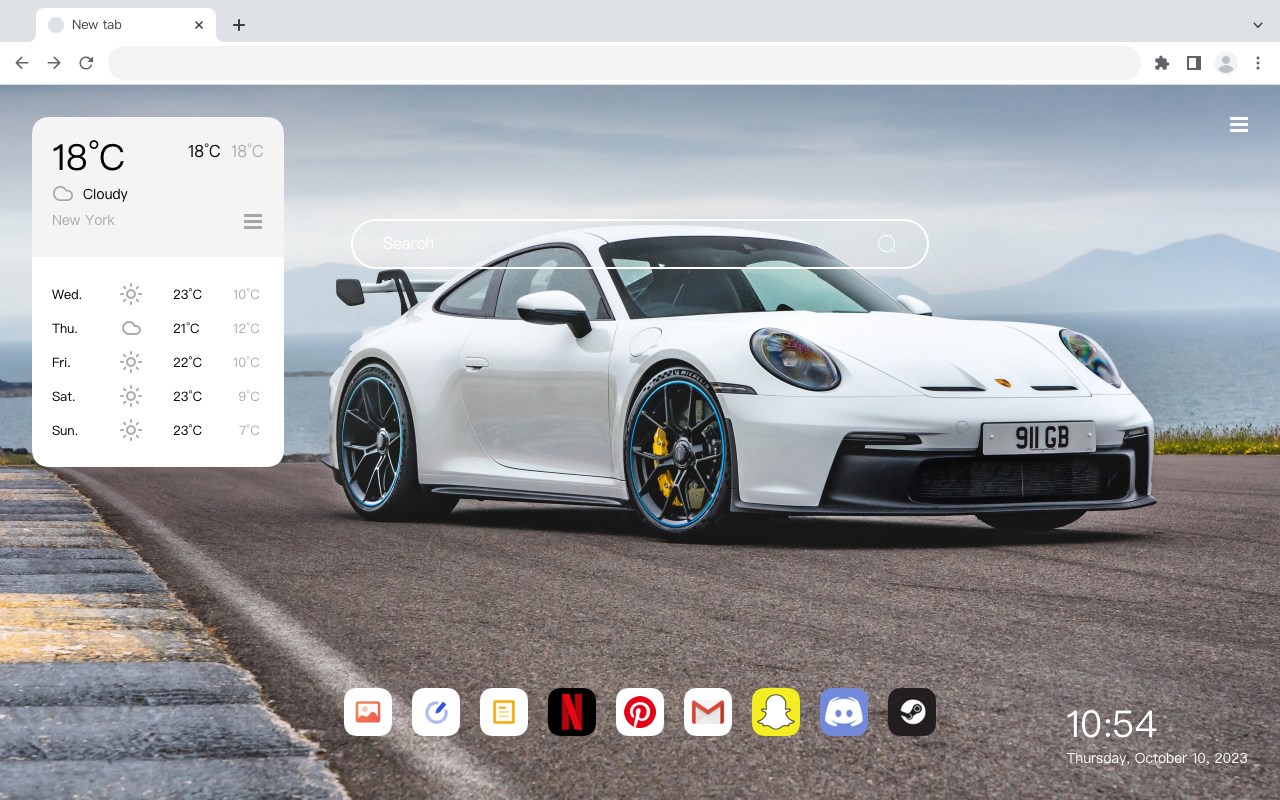Click the Cloudy condition text
The width and height of the screenshot is (1280, 800).
pyautogui.click(x=105, y=194)
